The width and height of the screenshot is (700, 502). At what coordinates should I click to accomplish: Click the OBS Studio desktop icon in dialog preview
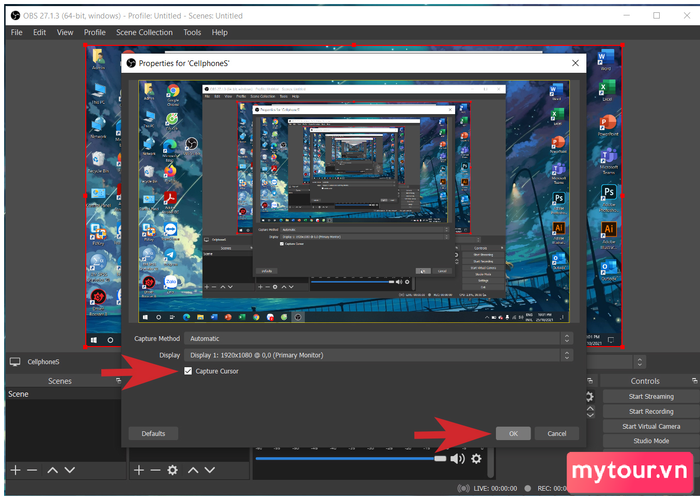[x=191, y=146]
